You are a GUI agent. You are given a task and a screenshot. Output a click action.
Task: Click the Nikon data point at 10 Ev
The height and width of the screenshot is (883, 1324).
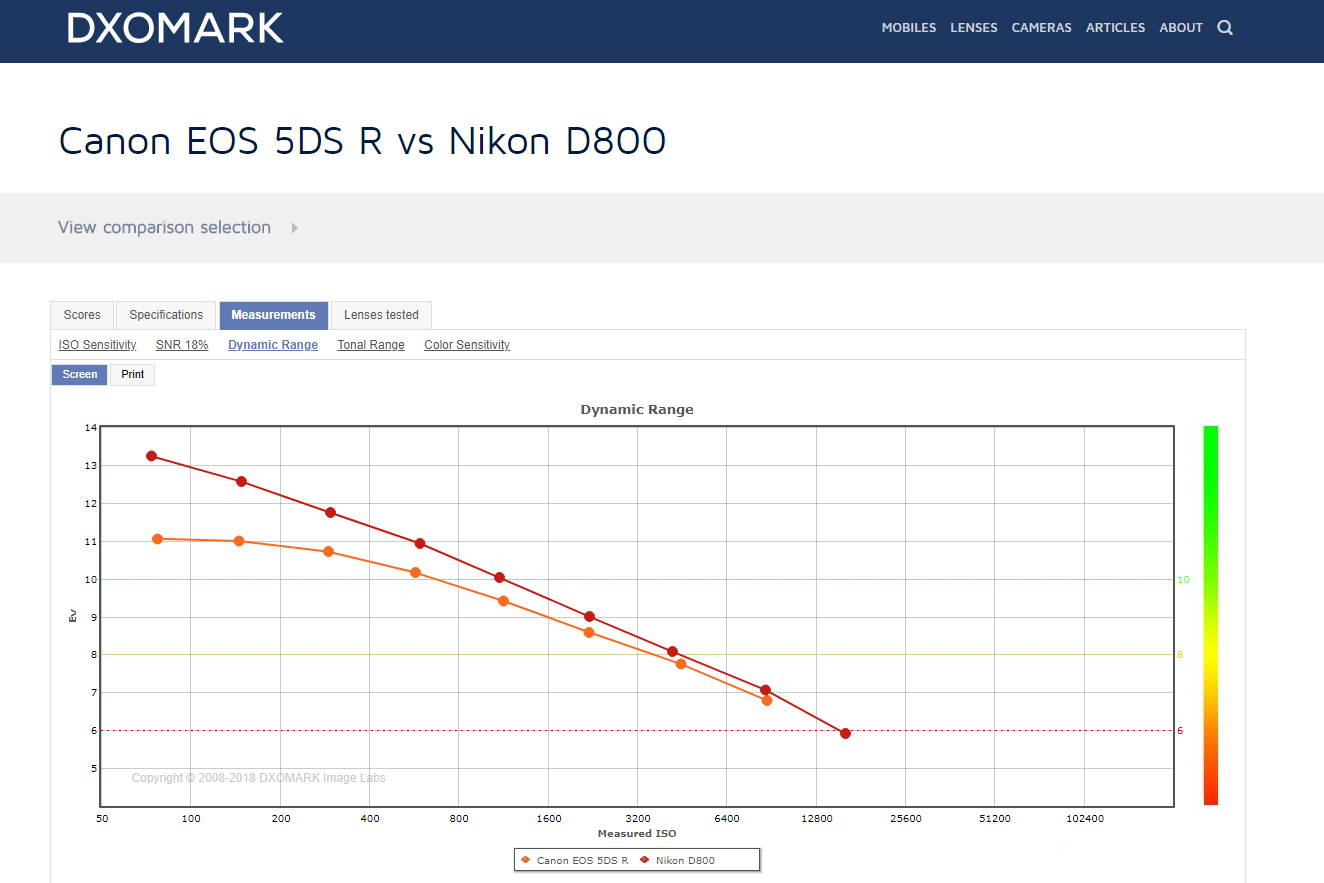pyautogui.click(x=499, y=578)
